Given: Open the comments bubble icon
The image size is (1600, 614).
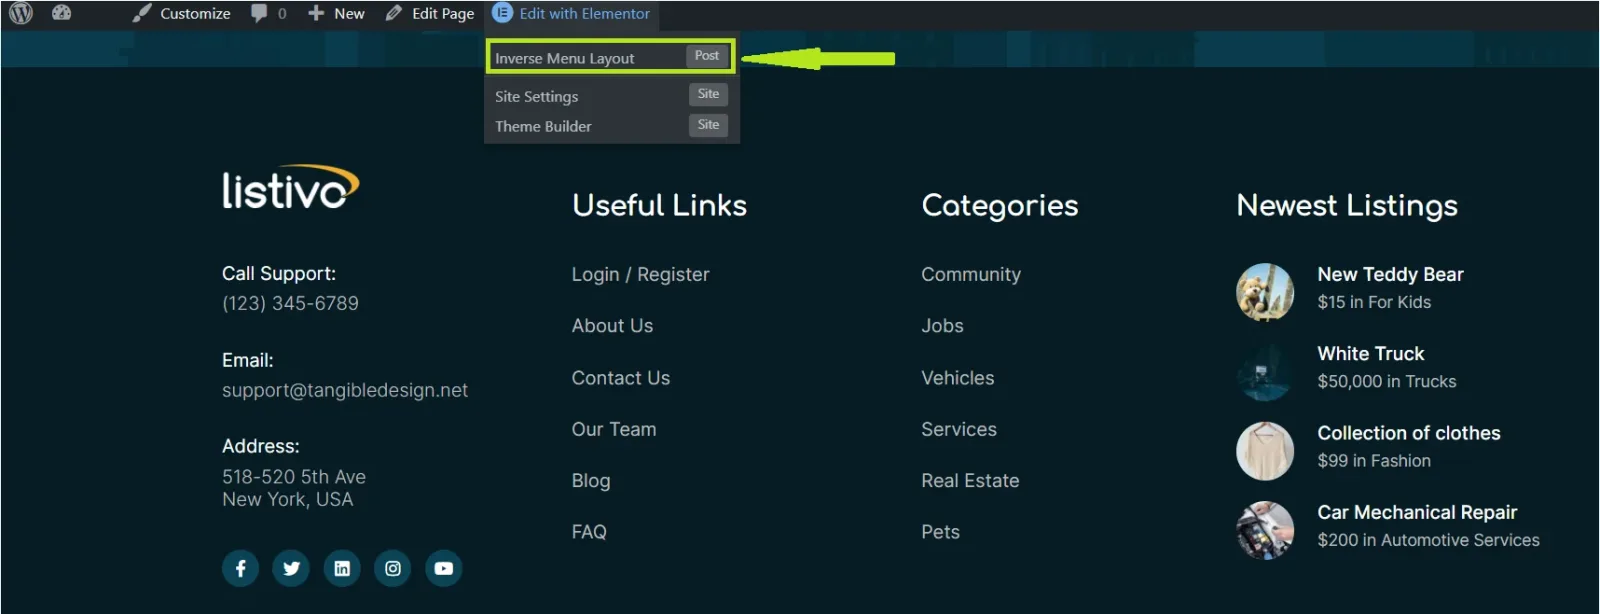Looking at the screenshot, I should 259,13.
